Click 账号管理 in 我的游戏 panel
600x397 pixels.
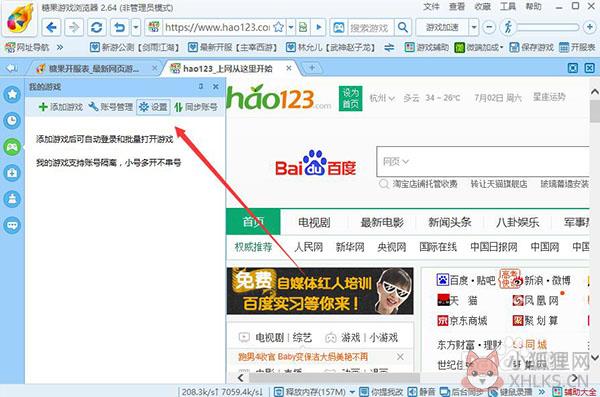(111, 107)
